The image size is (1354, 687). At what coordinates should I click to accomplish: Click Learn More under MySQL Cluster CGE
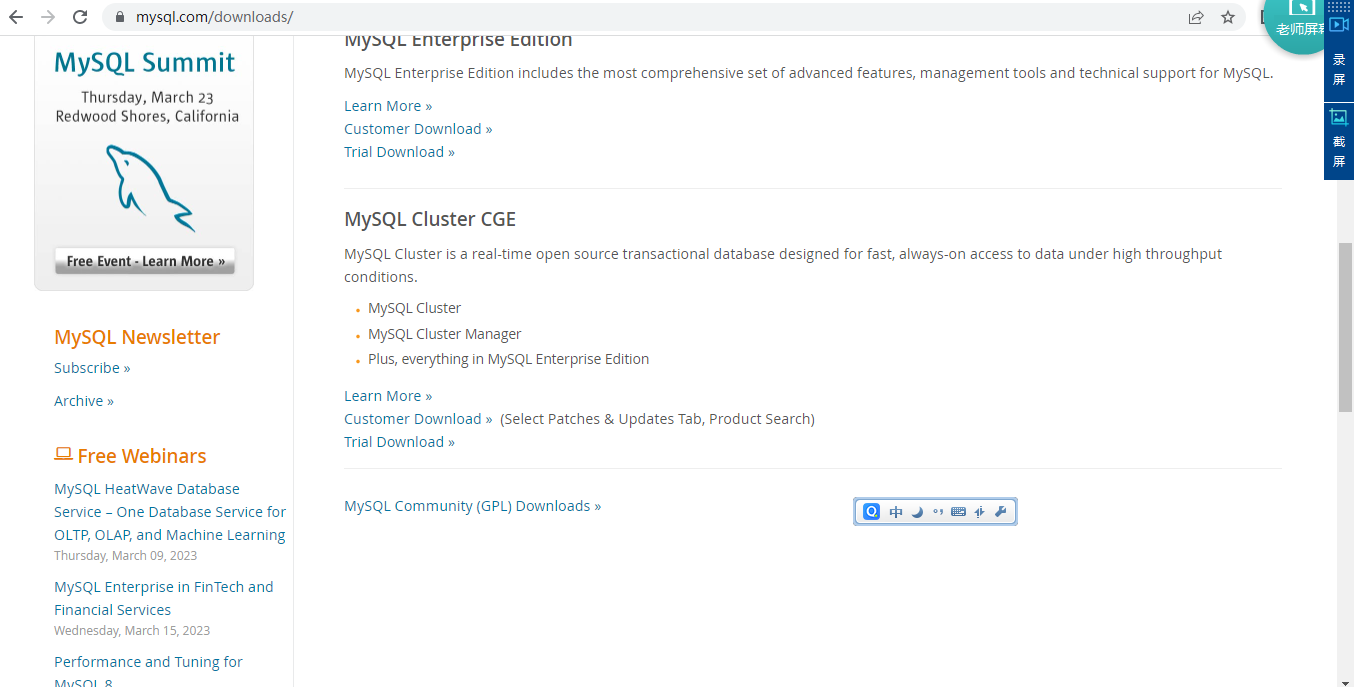(388, 396)
